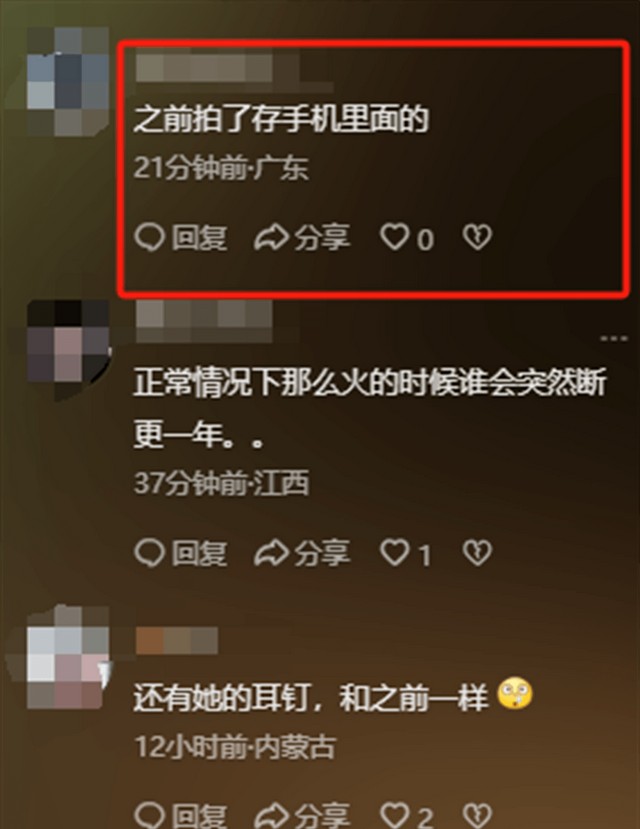640x829 pixels.
Task: Open username above the earring comment
Action: (x=177, y=641)
